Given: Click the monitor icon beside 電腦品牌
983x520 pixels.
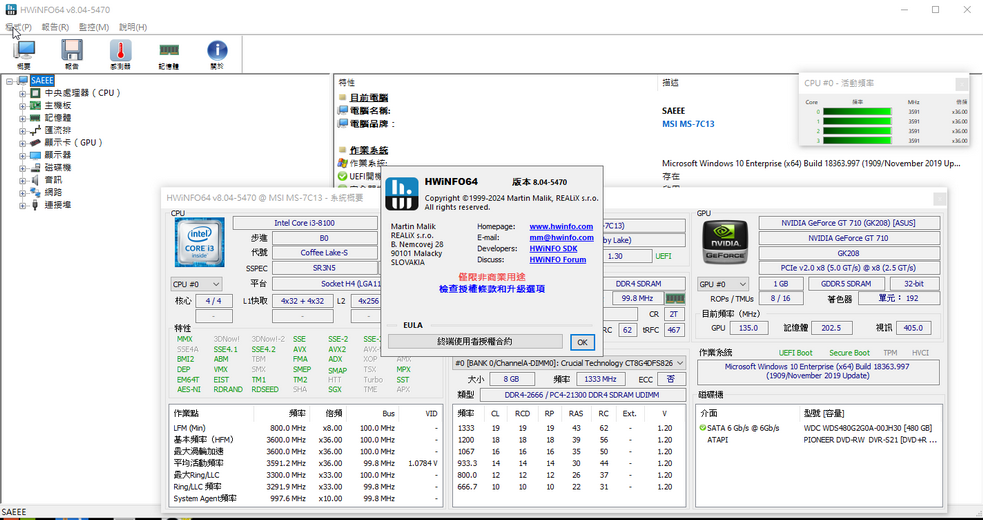Looking at the screenshot, I should point(343,124).
